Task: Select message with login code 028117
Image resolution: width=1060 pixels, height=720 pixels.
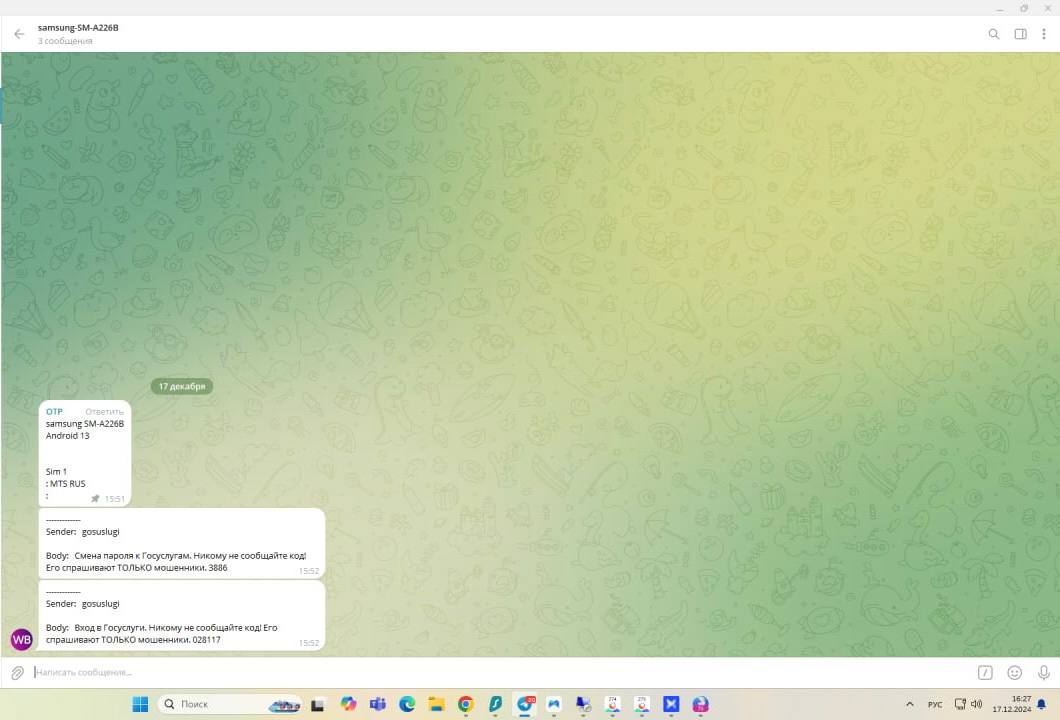Action: 182,616
